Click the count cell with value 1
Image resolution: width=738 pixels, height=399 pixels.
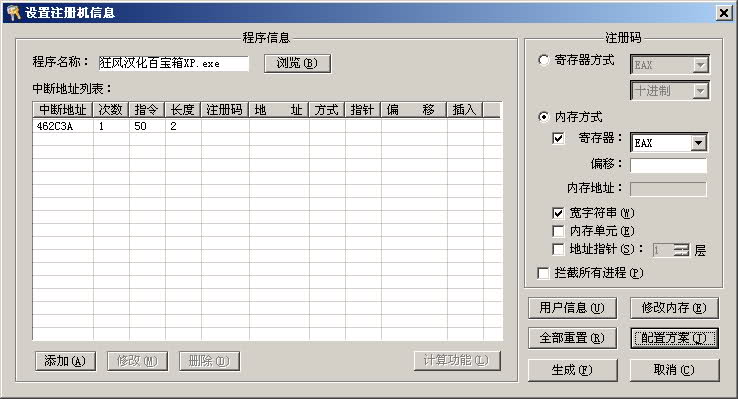[x=111, y=126]
